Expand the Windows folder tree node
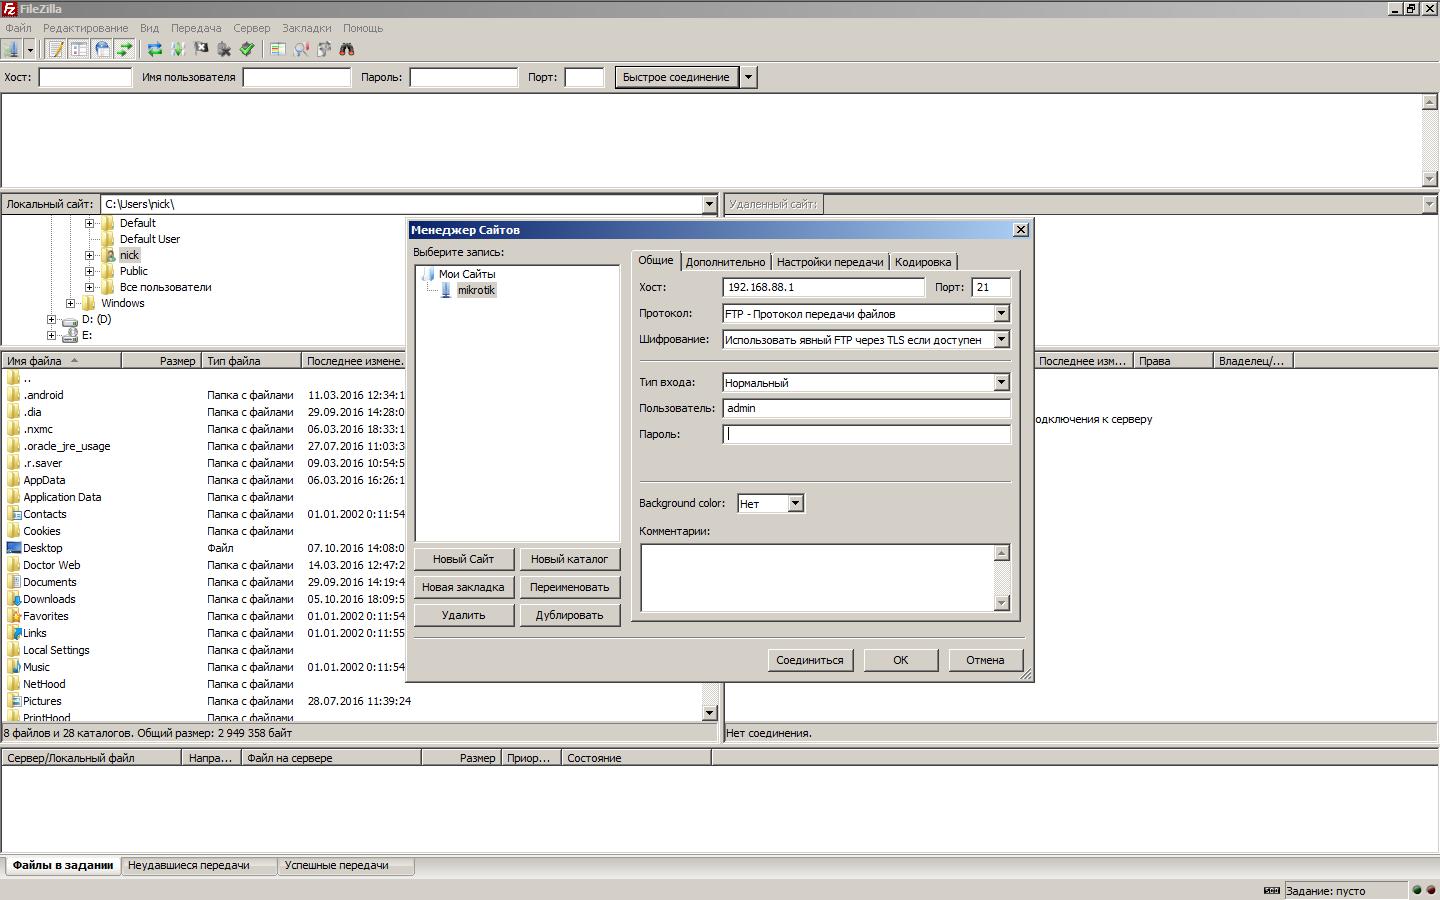Image resolution: width=1440 pixels, height=900 pixels. point(70,303)
